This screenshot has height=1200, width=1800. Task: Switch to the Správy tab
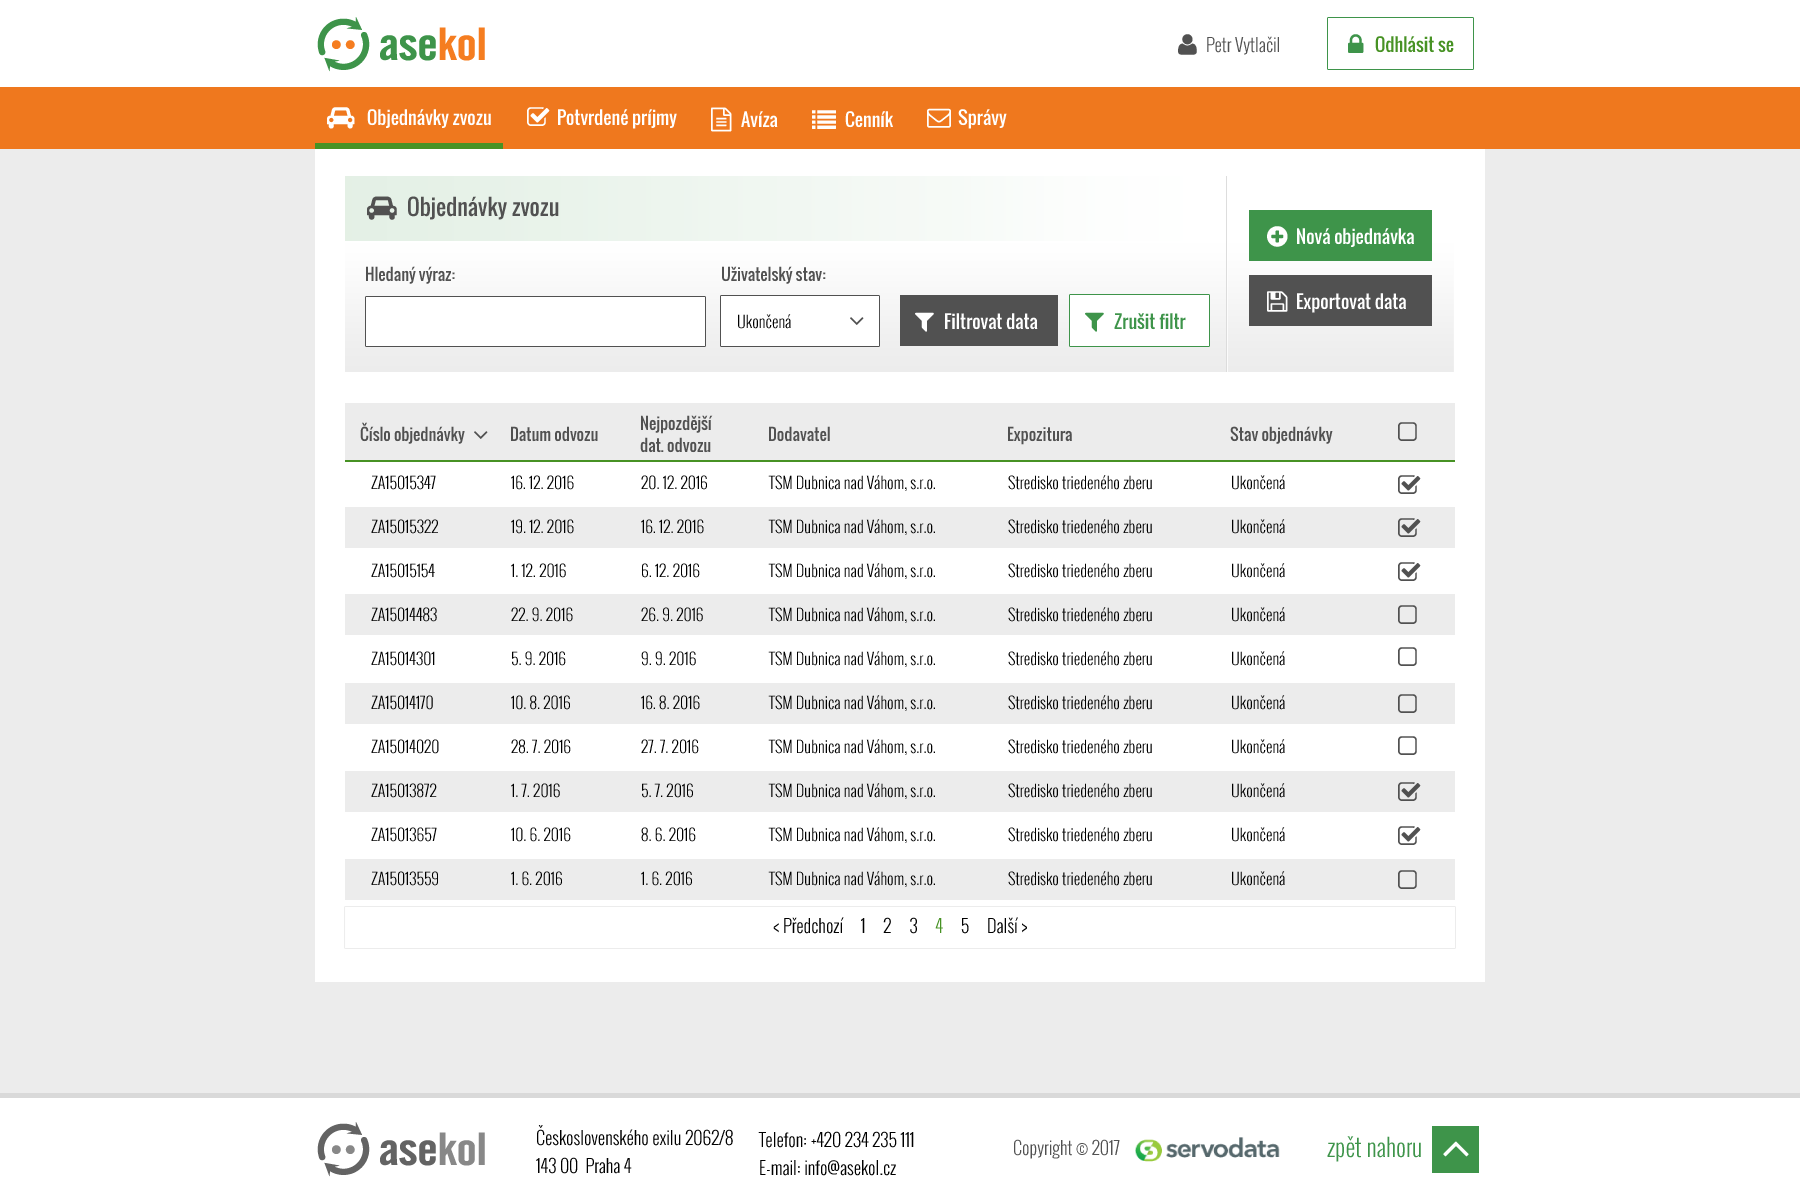pos(967,118)
